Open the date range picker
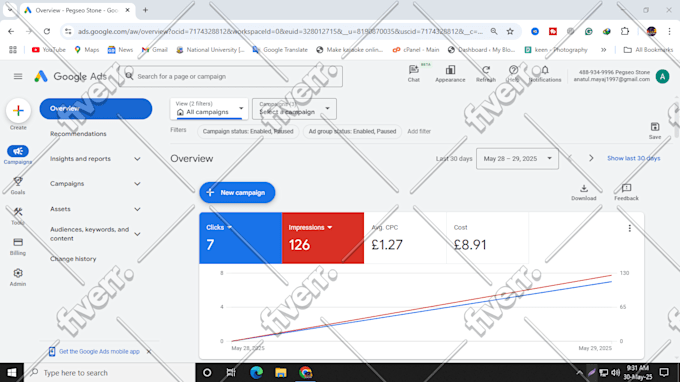This screenshot has height=382, width=680. tap(517, 159)
